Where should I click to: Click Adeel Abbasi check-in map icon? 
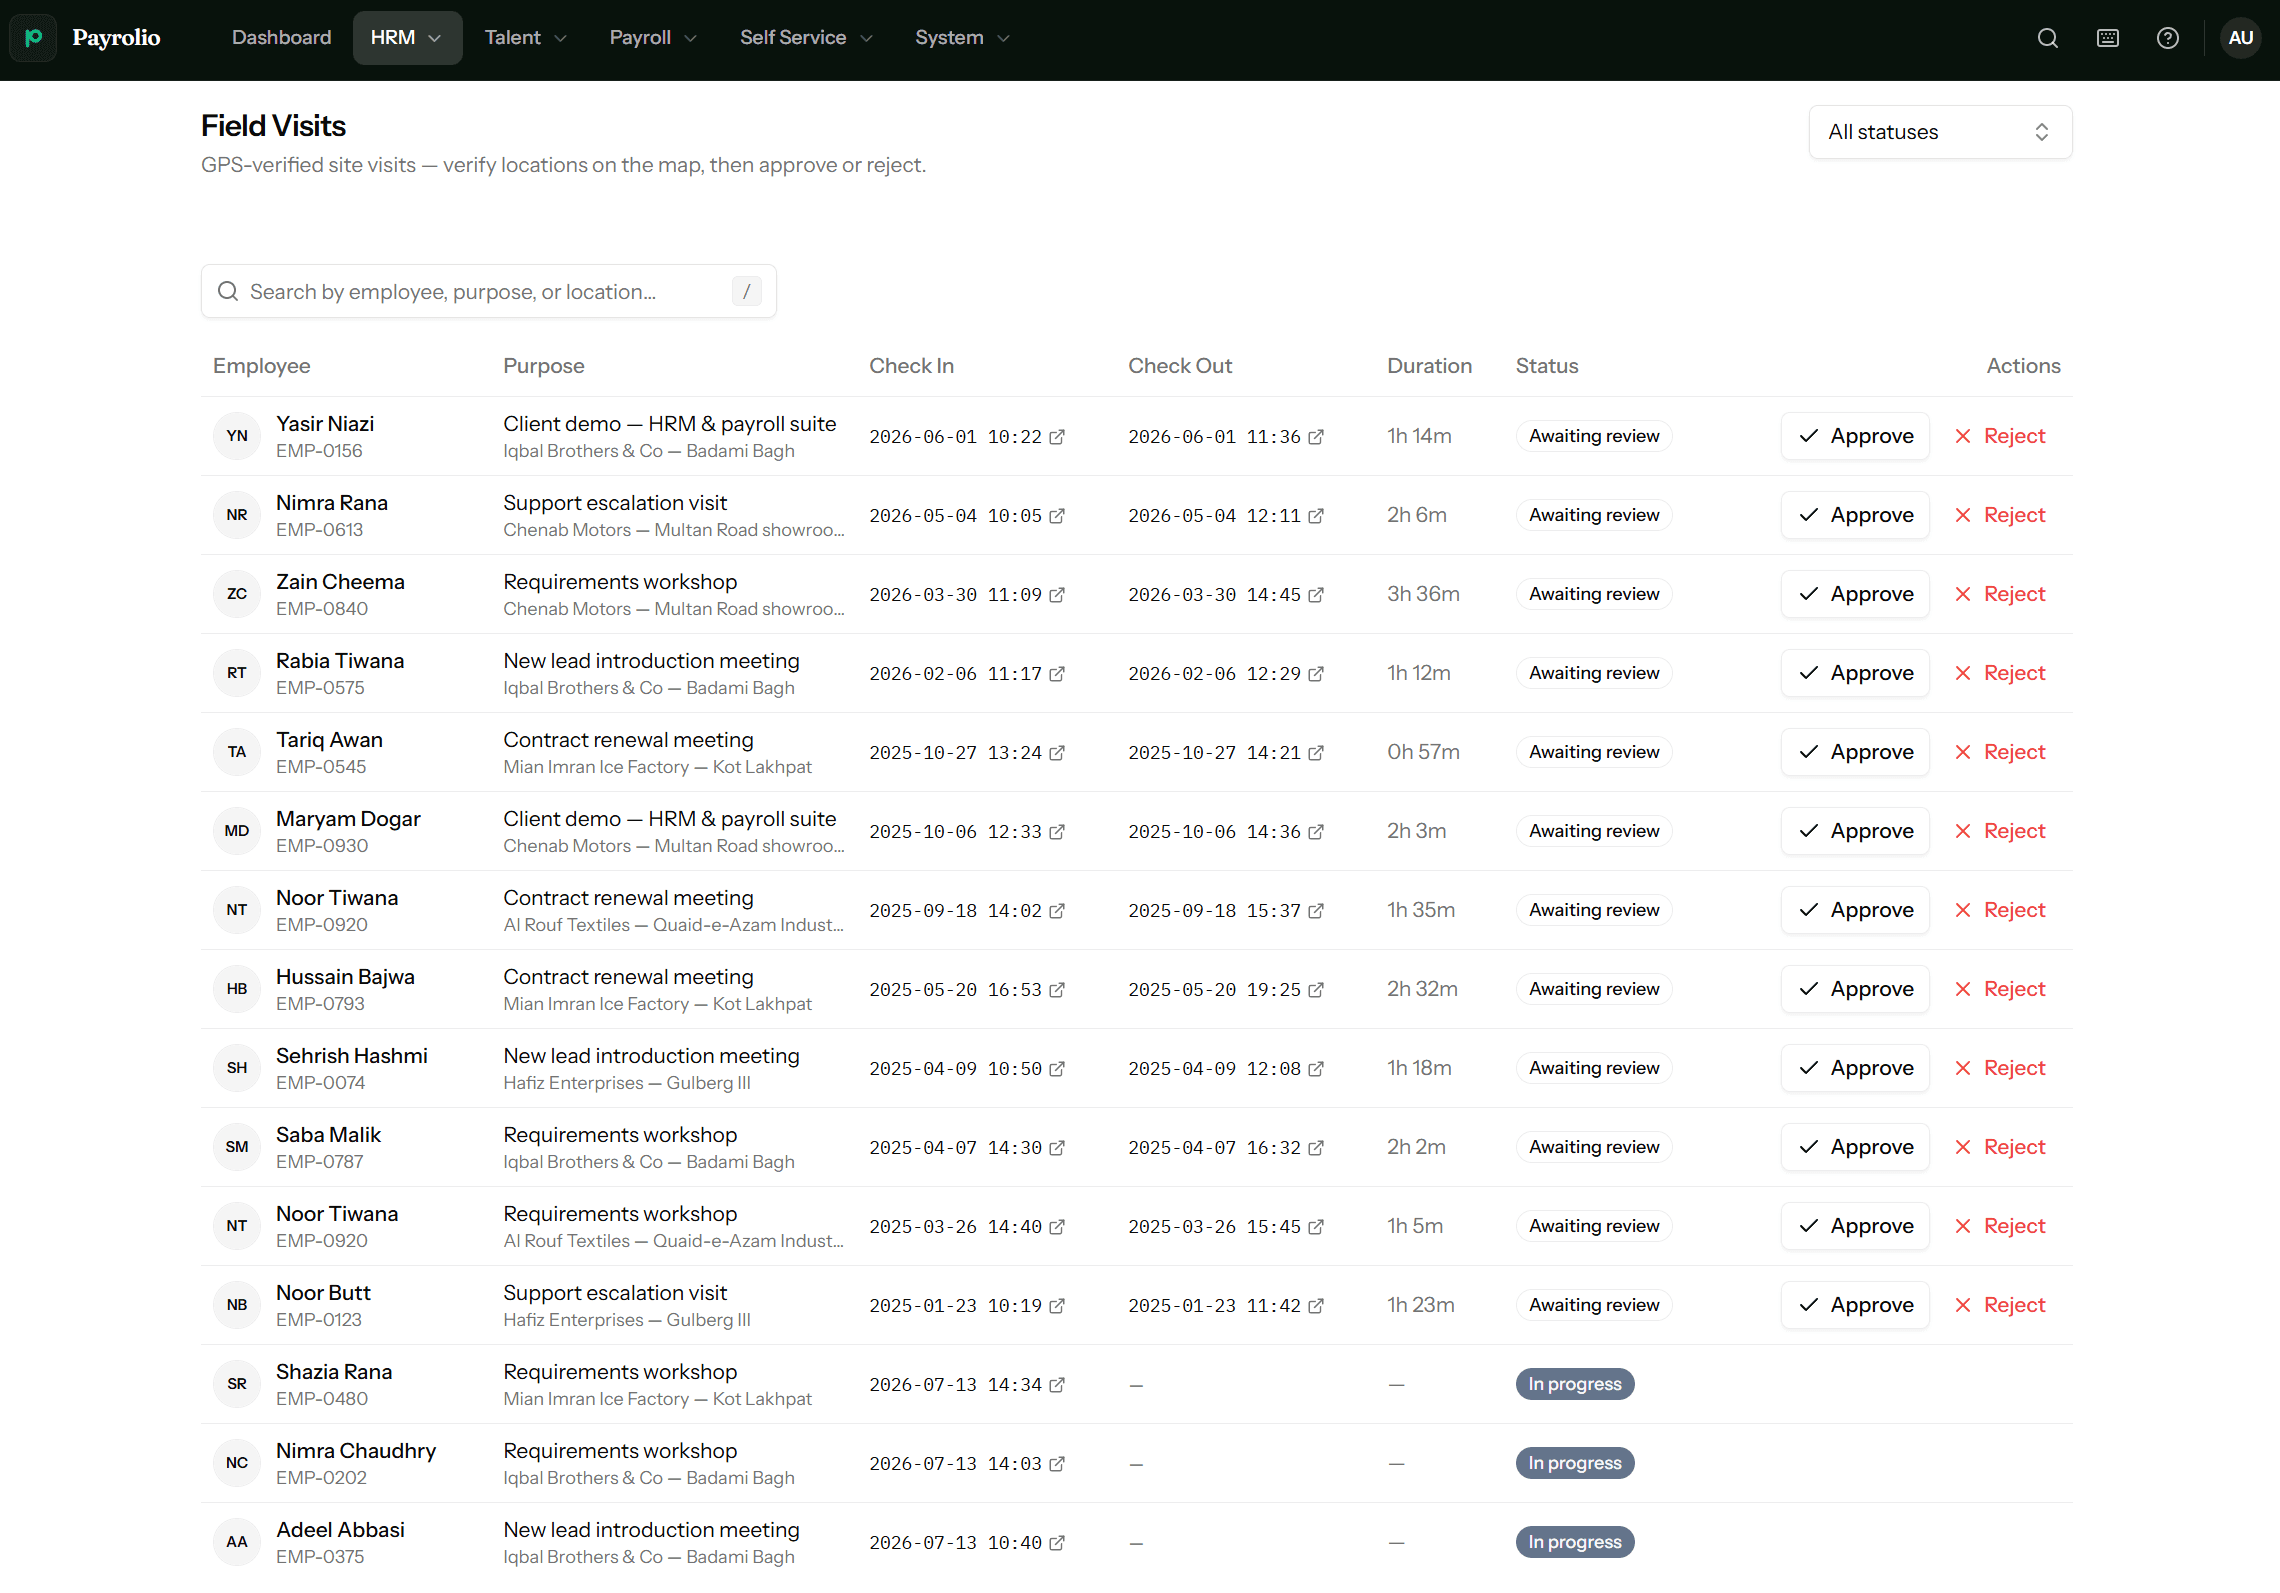[1057, 1543]
